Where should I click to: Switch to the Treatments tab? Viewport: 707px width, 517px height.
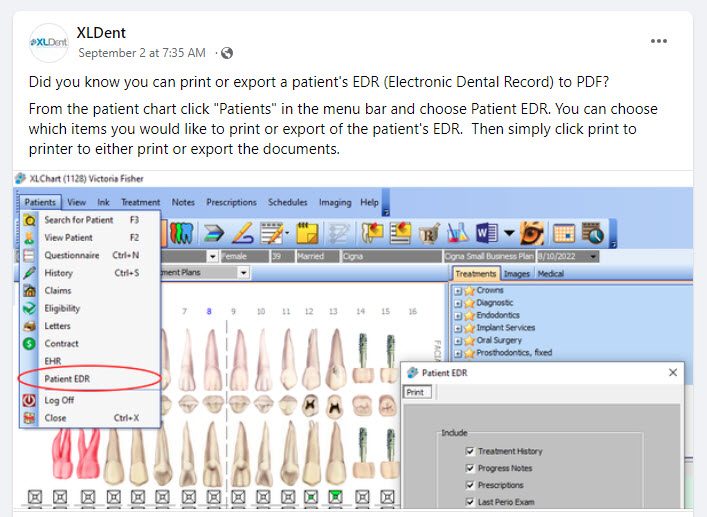476,274
